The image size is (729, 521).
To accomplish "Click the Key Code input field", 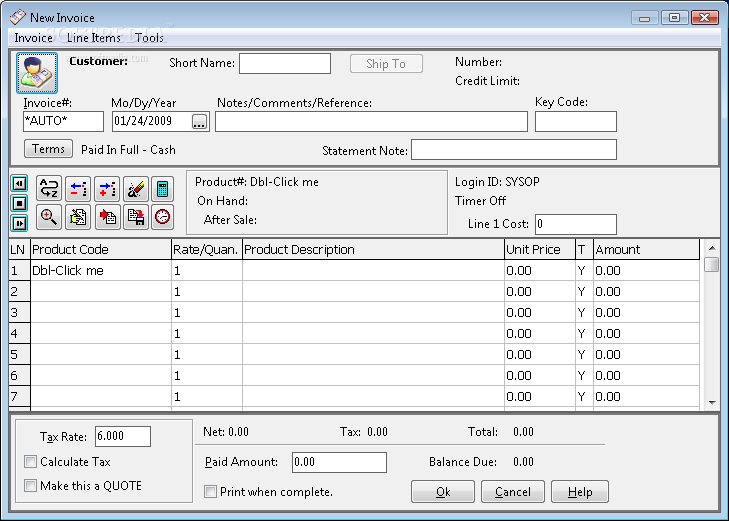I will pos(576,121).
